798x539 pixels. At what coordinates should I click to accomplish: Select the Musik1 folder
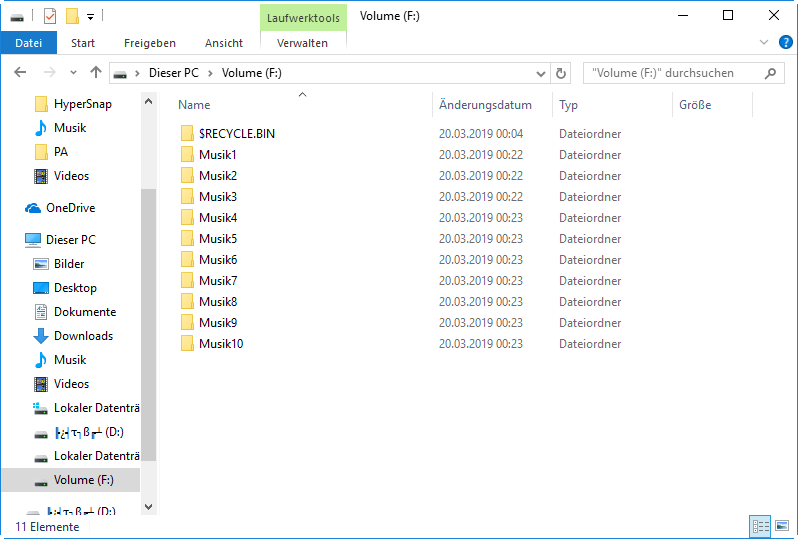tap(209, 155)
